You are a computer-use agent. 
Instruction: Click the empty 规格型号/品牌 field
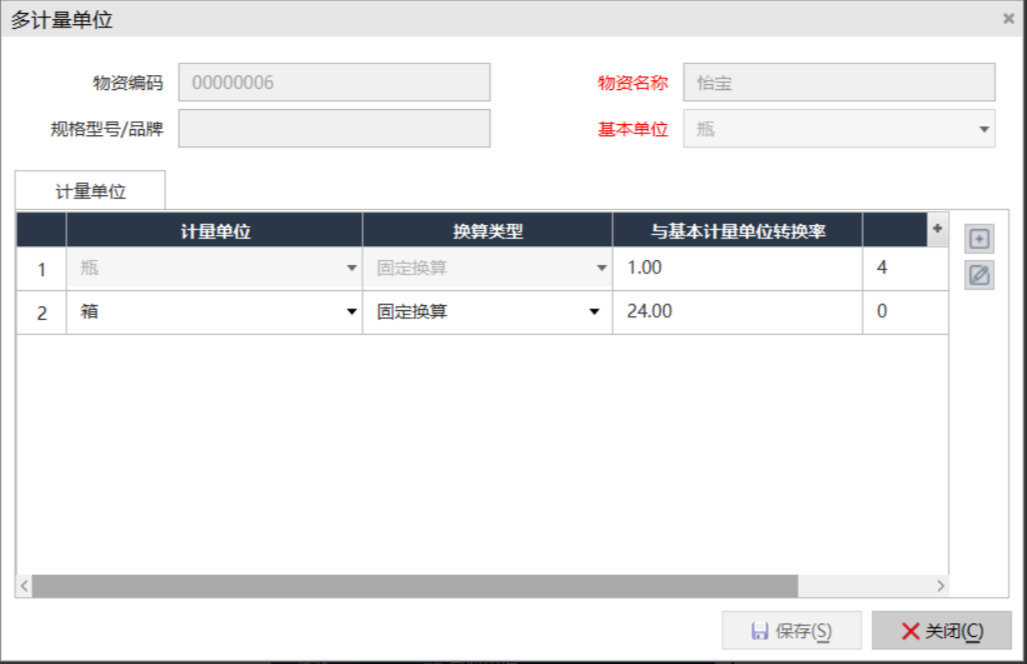[x=334, y=128]
